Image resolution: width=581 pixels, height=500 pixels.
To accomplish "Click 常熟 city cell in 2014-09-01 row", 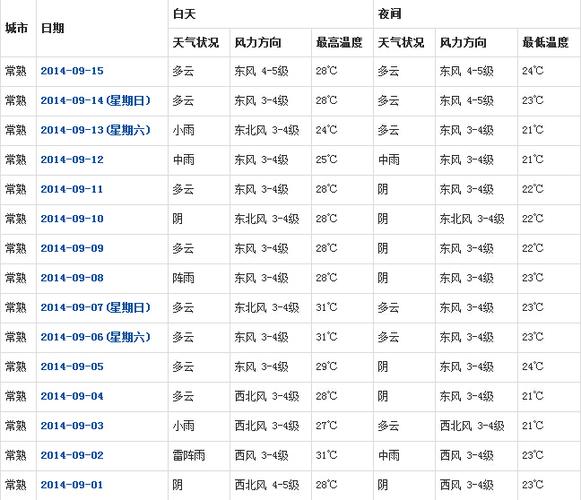I will tap(16, 485).
